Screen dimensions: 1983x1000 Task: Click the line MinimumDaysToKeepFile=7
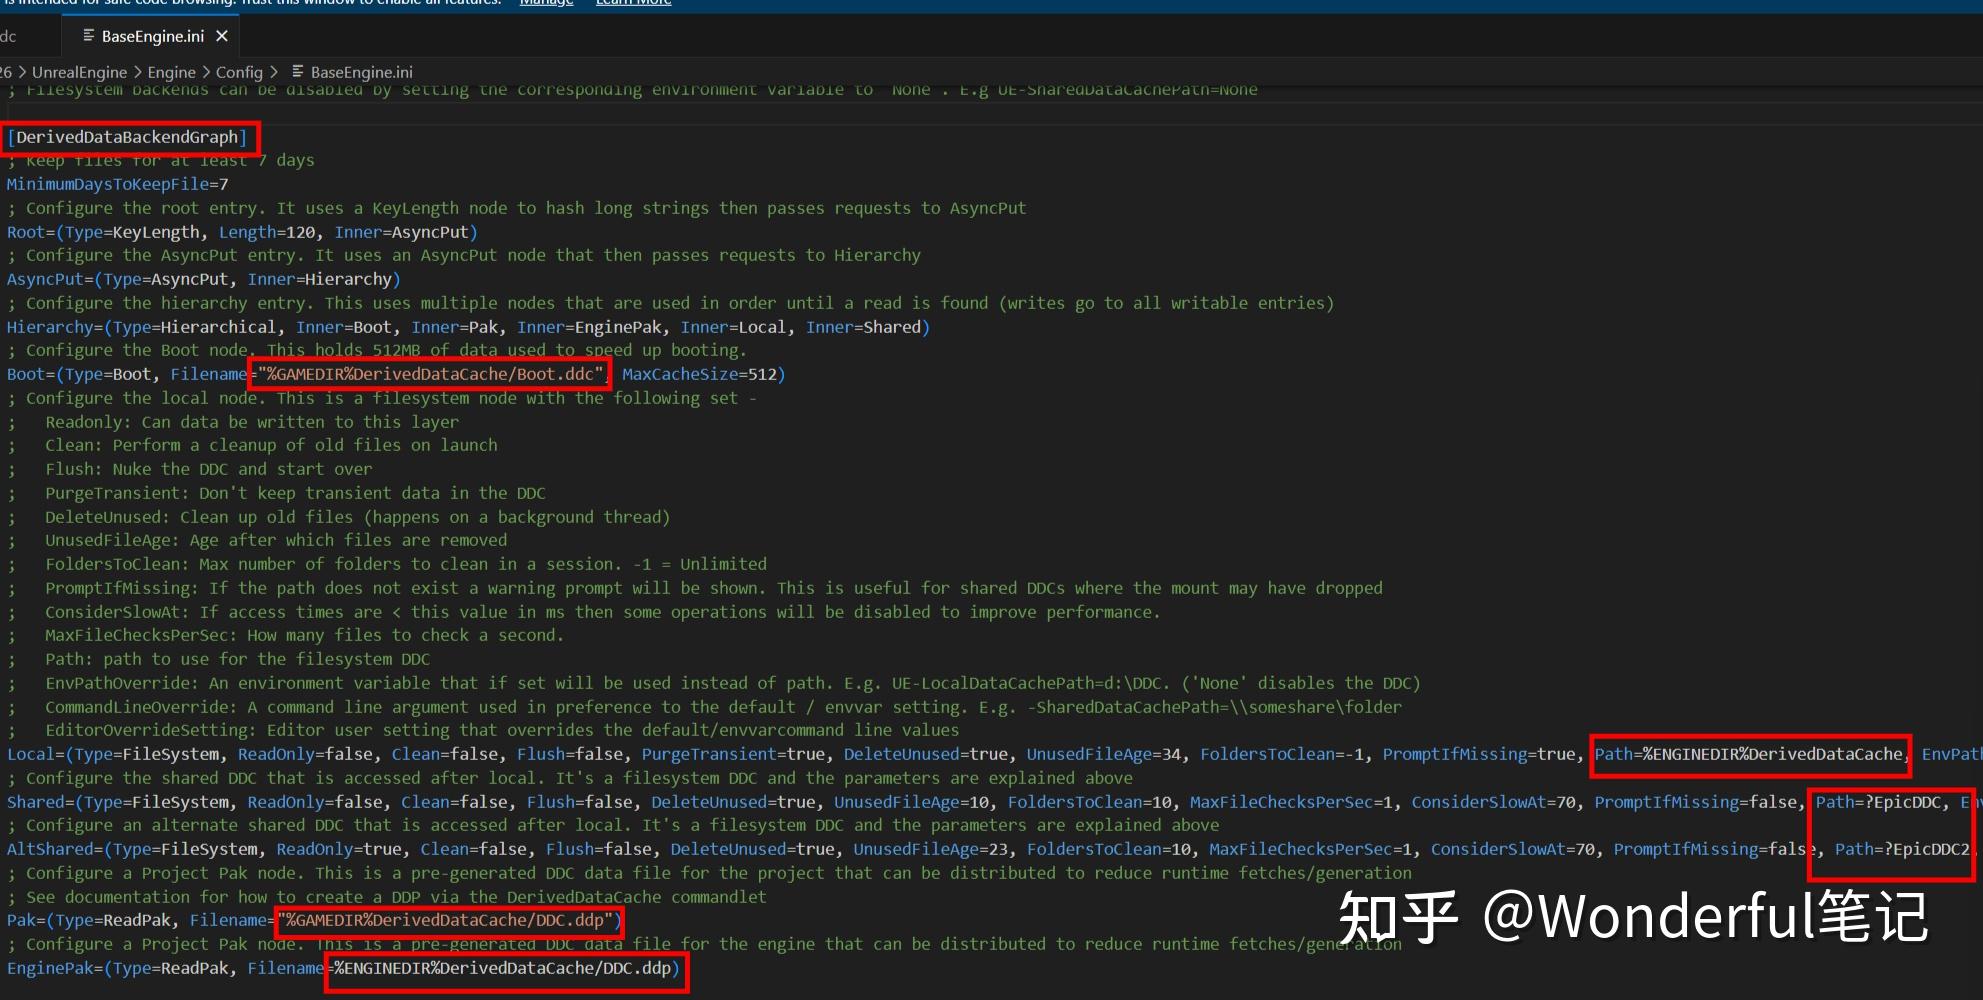[117, 184]
